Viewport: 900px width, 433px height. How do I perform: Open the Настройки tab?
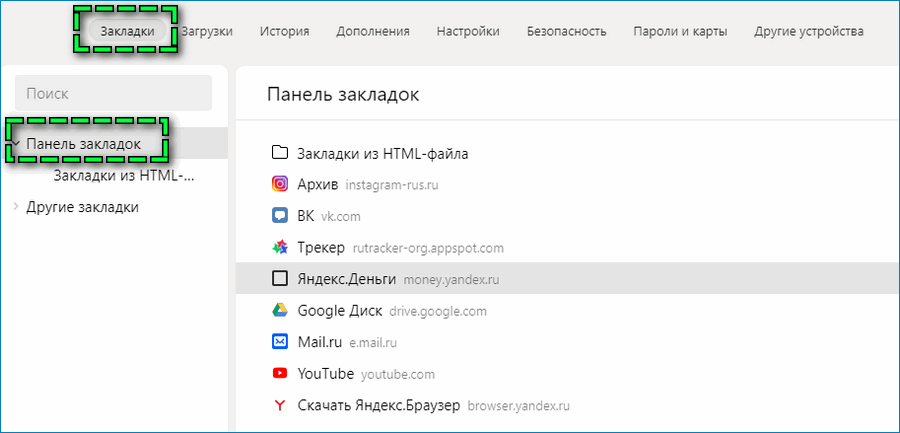[468, 31]
